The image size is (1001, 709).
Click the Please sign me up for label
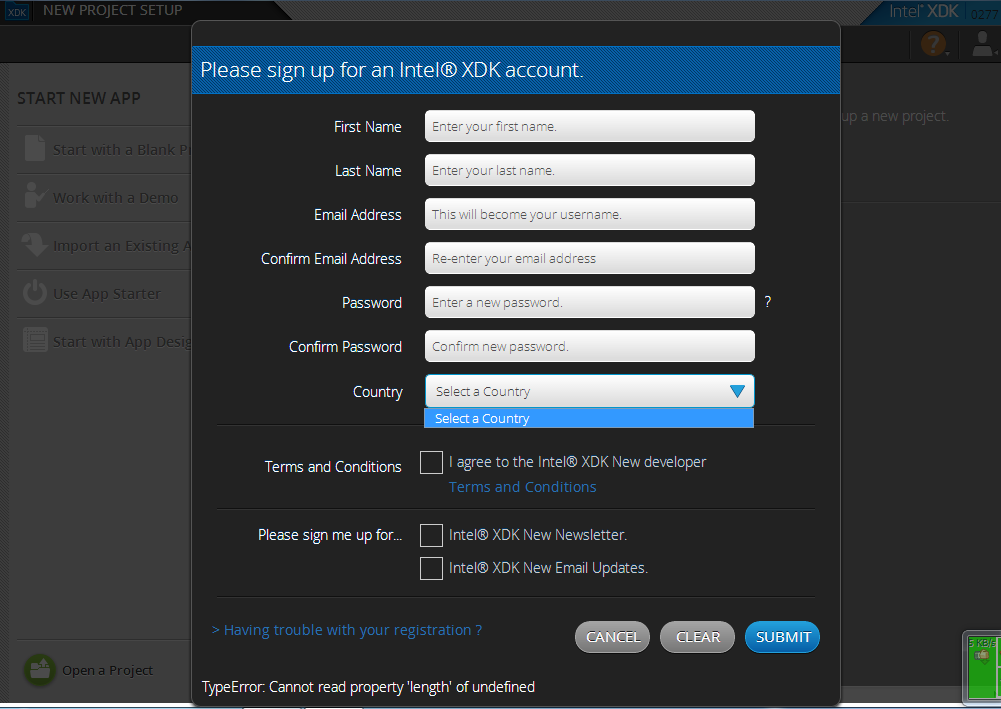pyautogui.click(x=330, y=535)
